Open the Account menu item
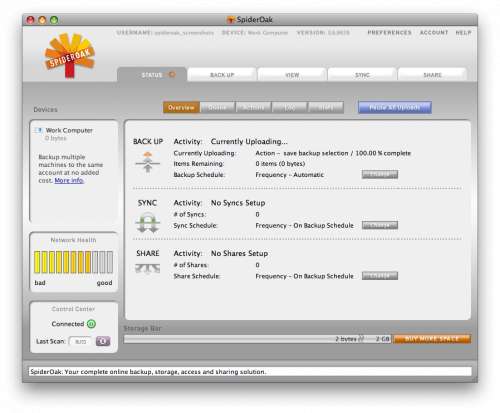 coord(434,32)
